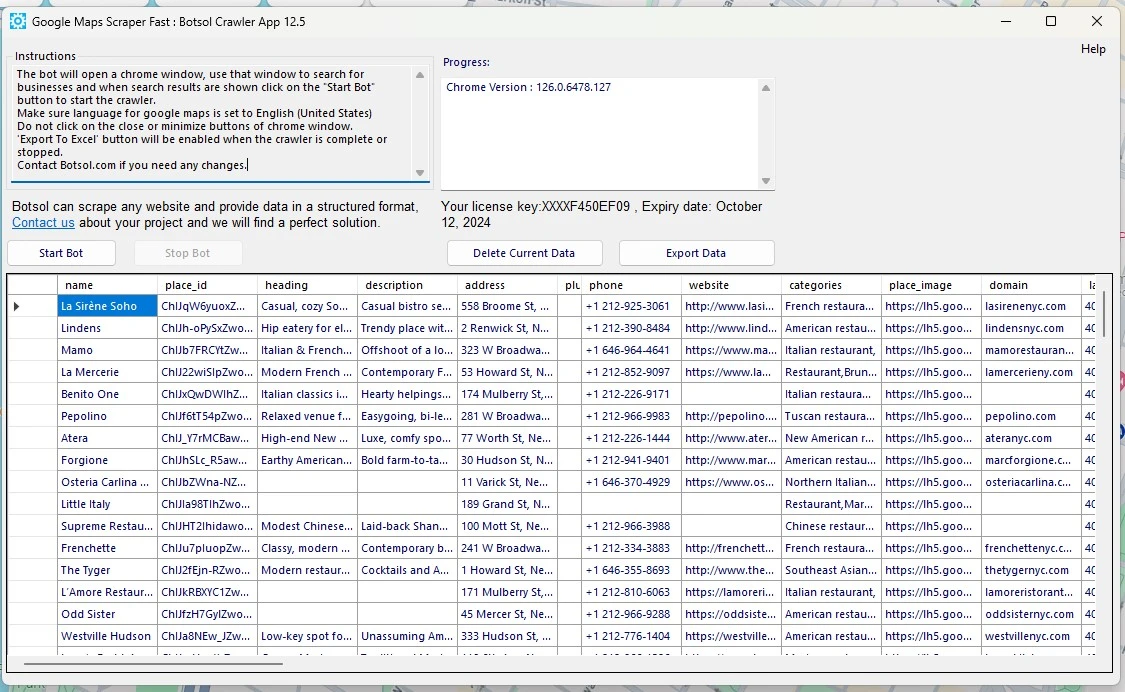Click the phone column header
Image resolution: width=1125 pixels, height=692 pixels.
click(x=631, y=285)
